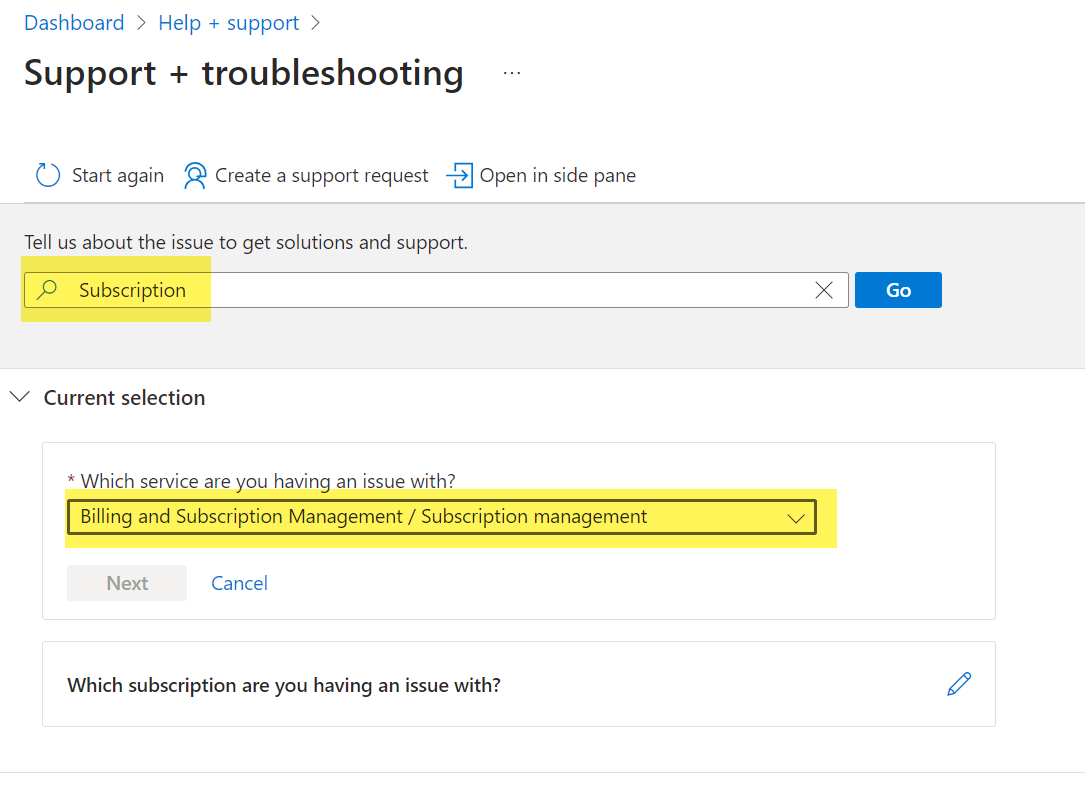Select Open in side pane
1085x809 pixels.
(541, 175)
